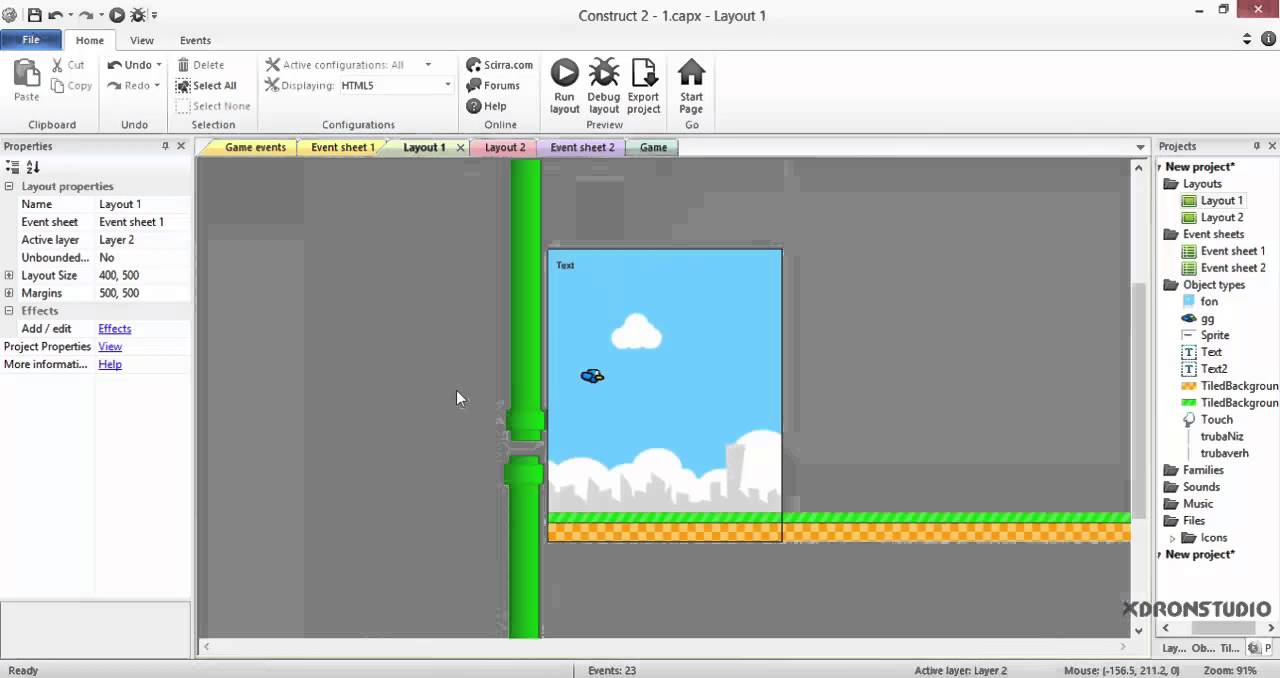Click Export project icon
1280x678 pixels.
tap(644, 72)
